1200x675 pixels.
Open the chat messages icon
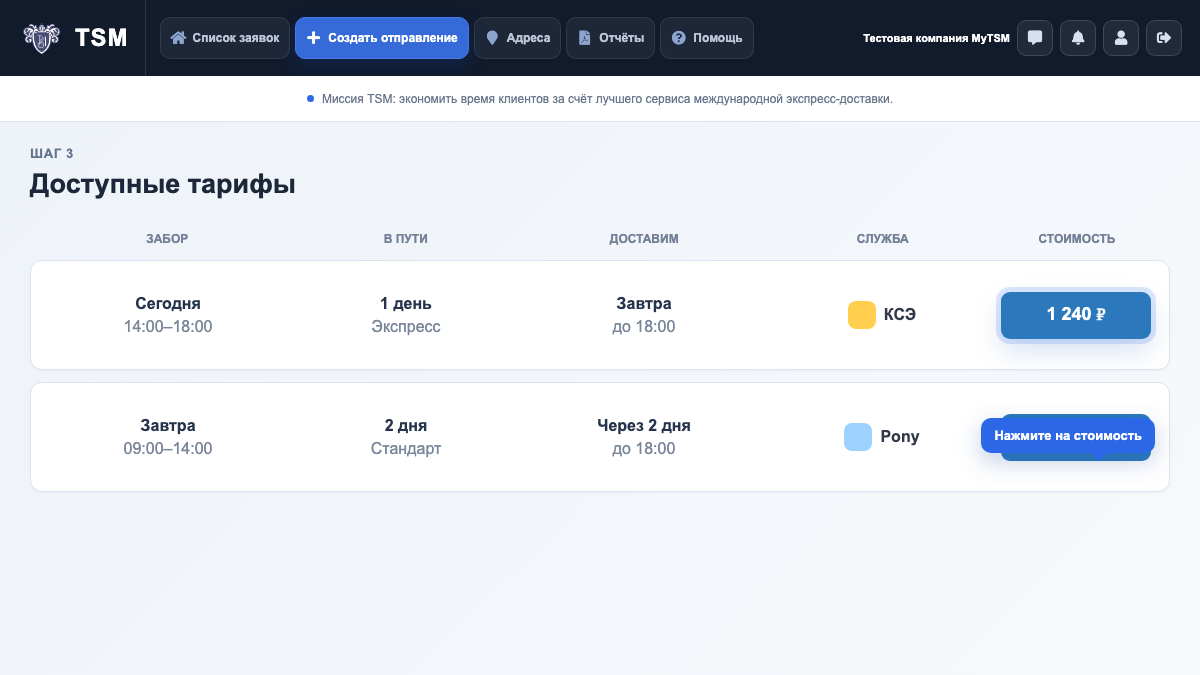(x=1035, y=38)
